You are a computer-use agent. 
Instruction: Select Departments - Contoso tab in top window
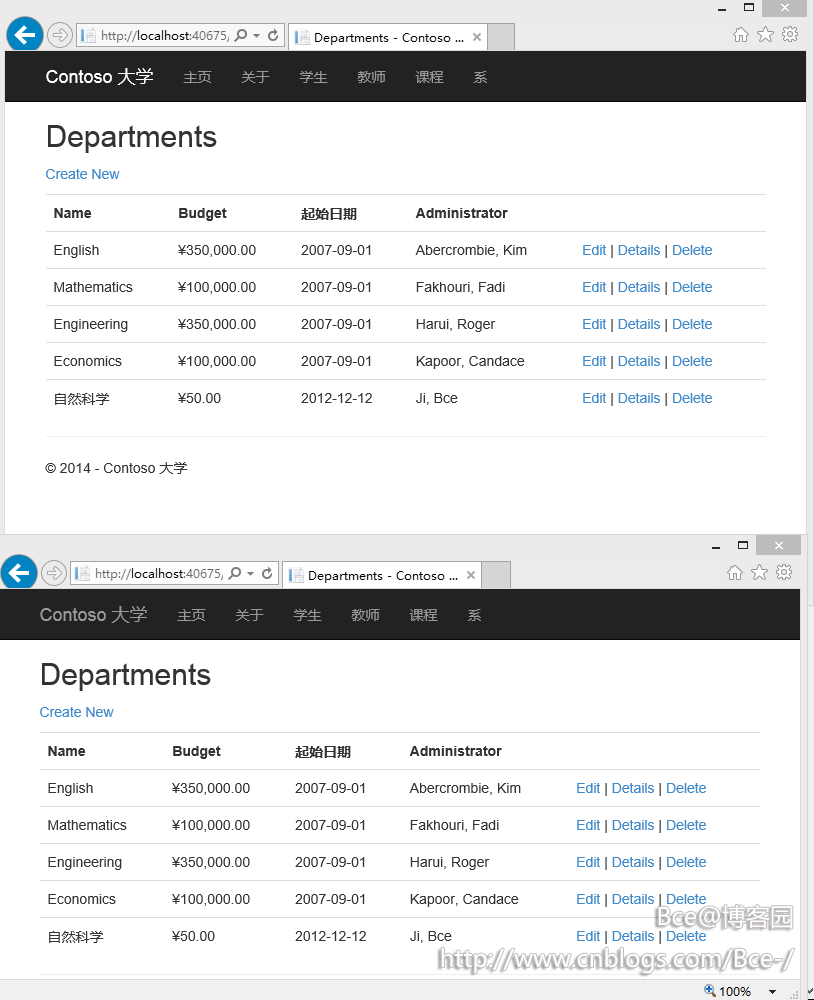pos(388,38)
